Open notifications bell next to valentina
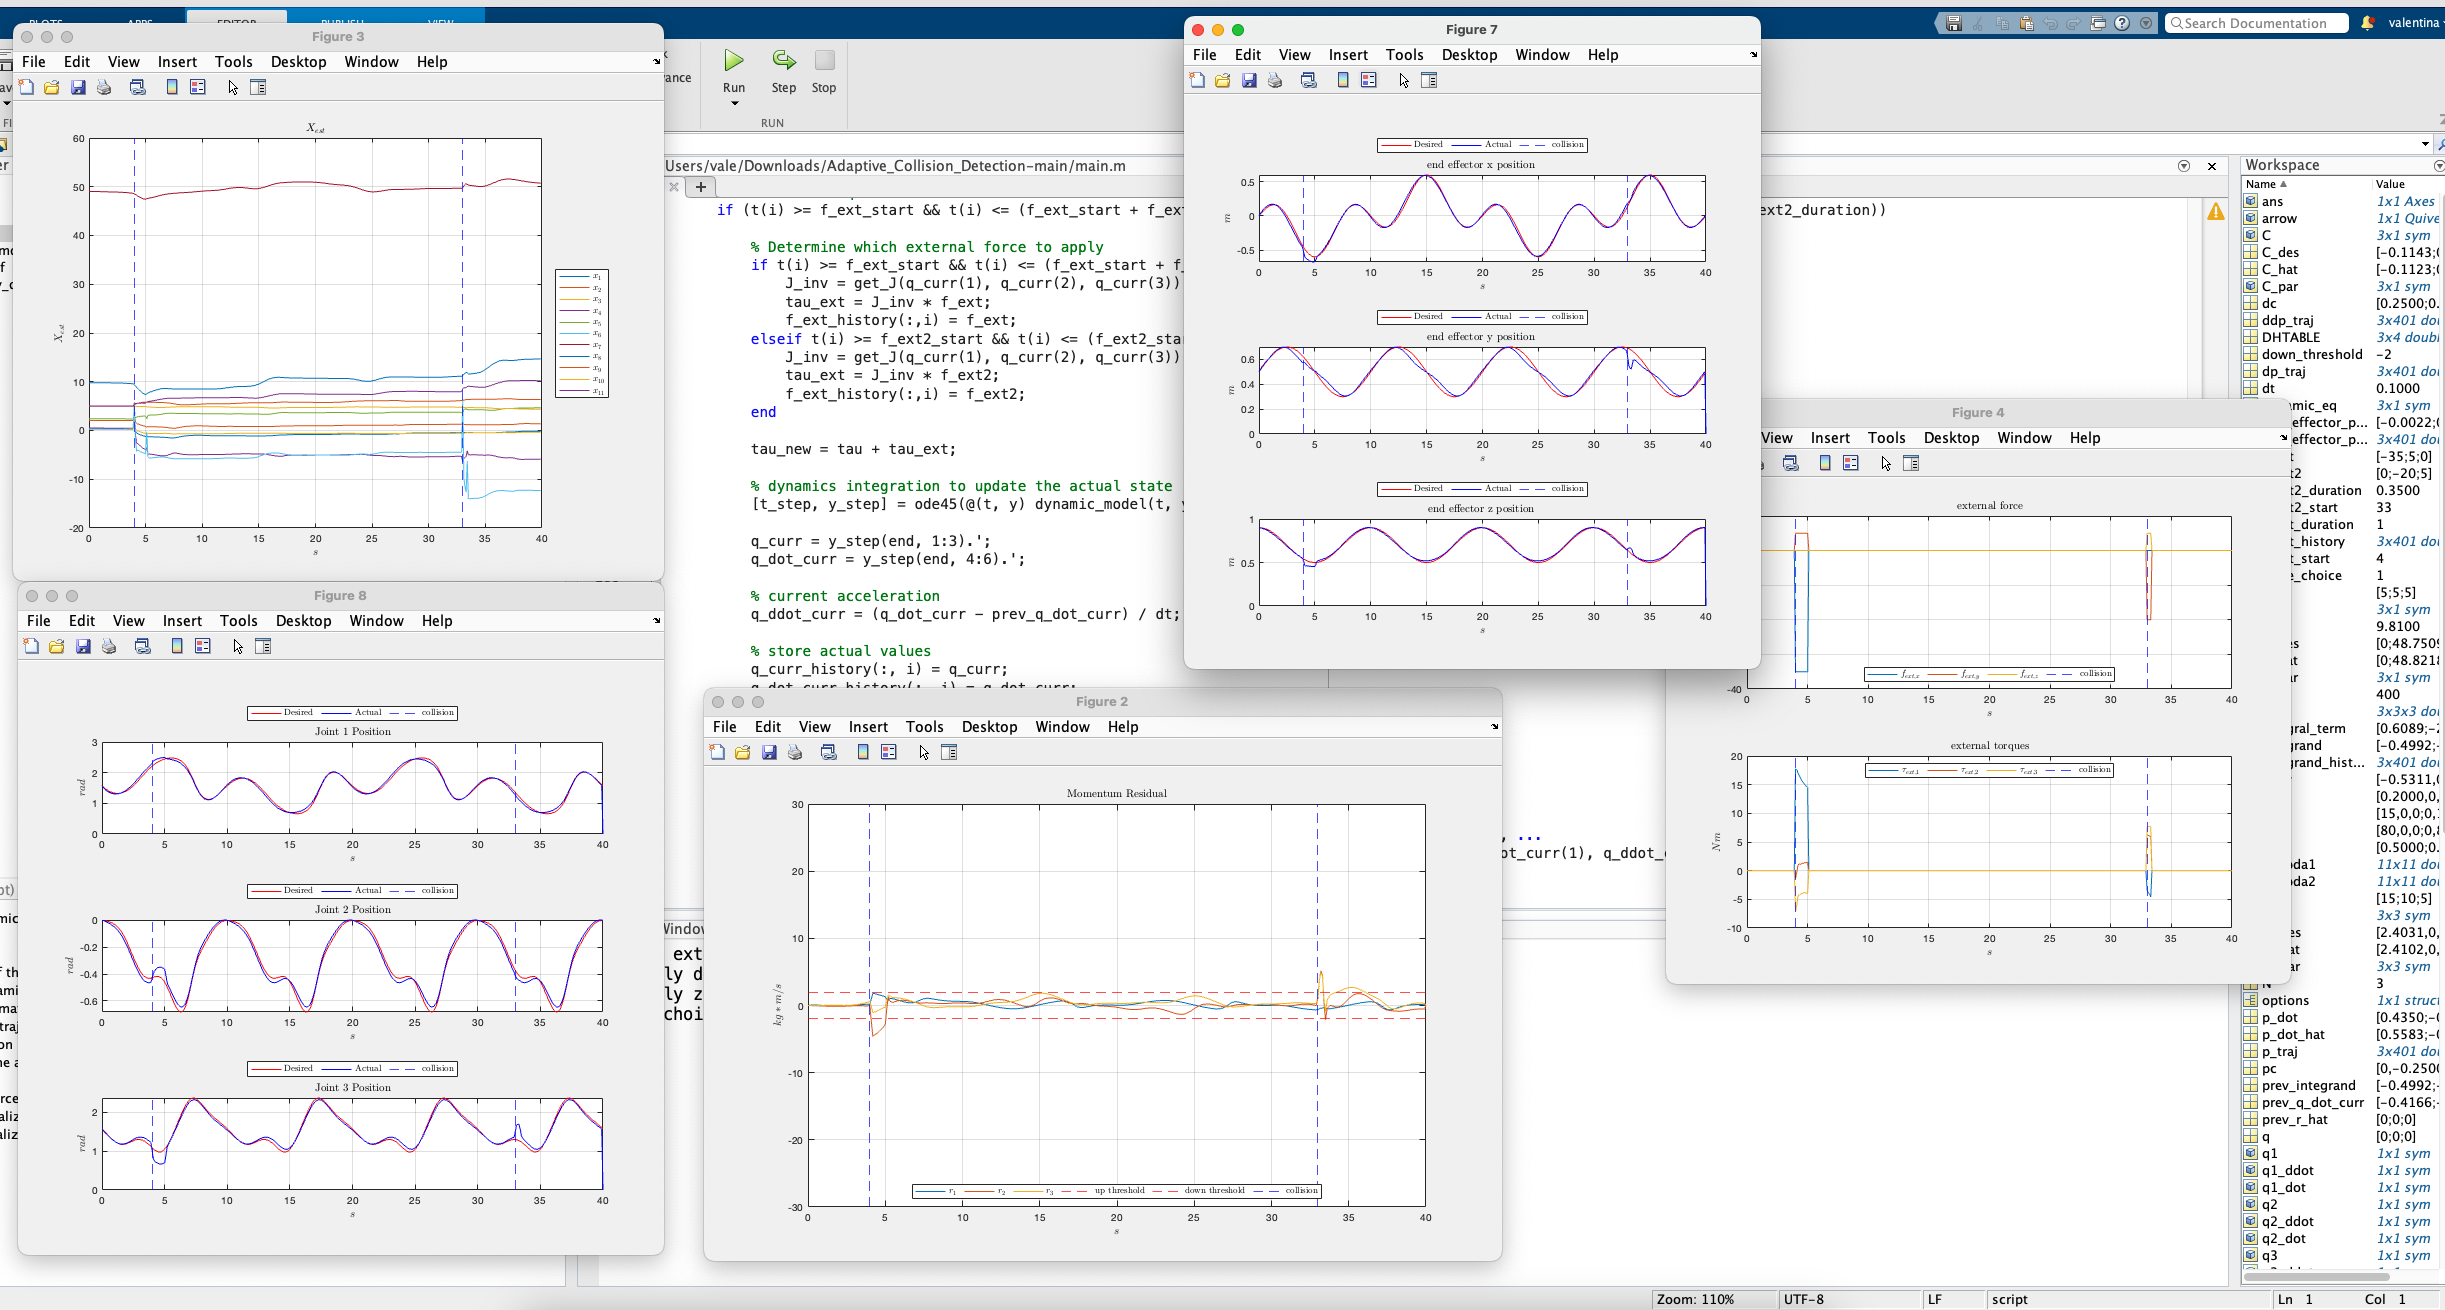Image resolution: width=2445 pixels, height=1310 pixels. tap(2368, 23)
